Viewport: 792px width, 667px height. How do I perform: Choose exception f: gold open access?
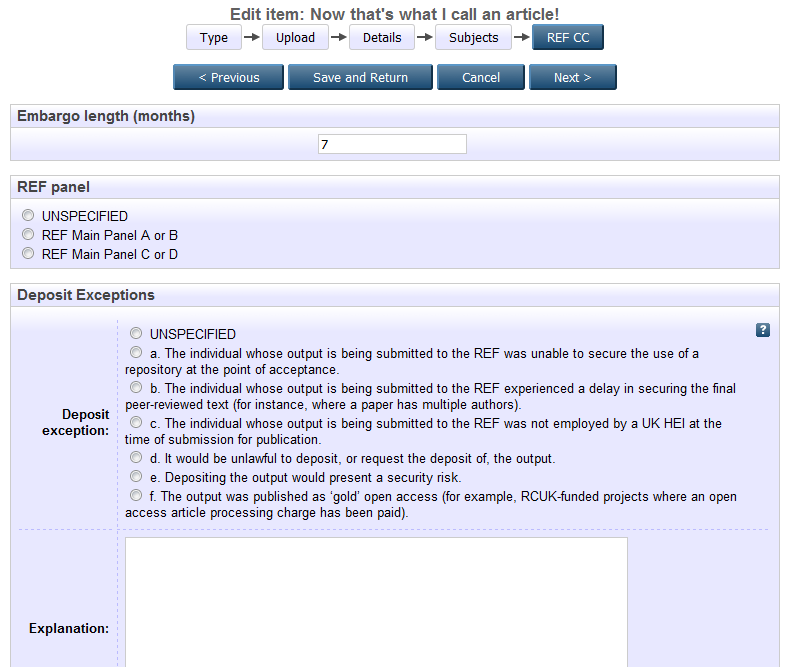pos(136,496)
